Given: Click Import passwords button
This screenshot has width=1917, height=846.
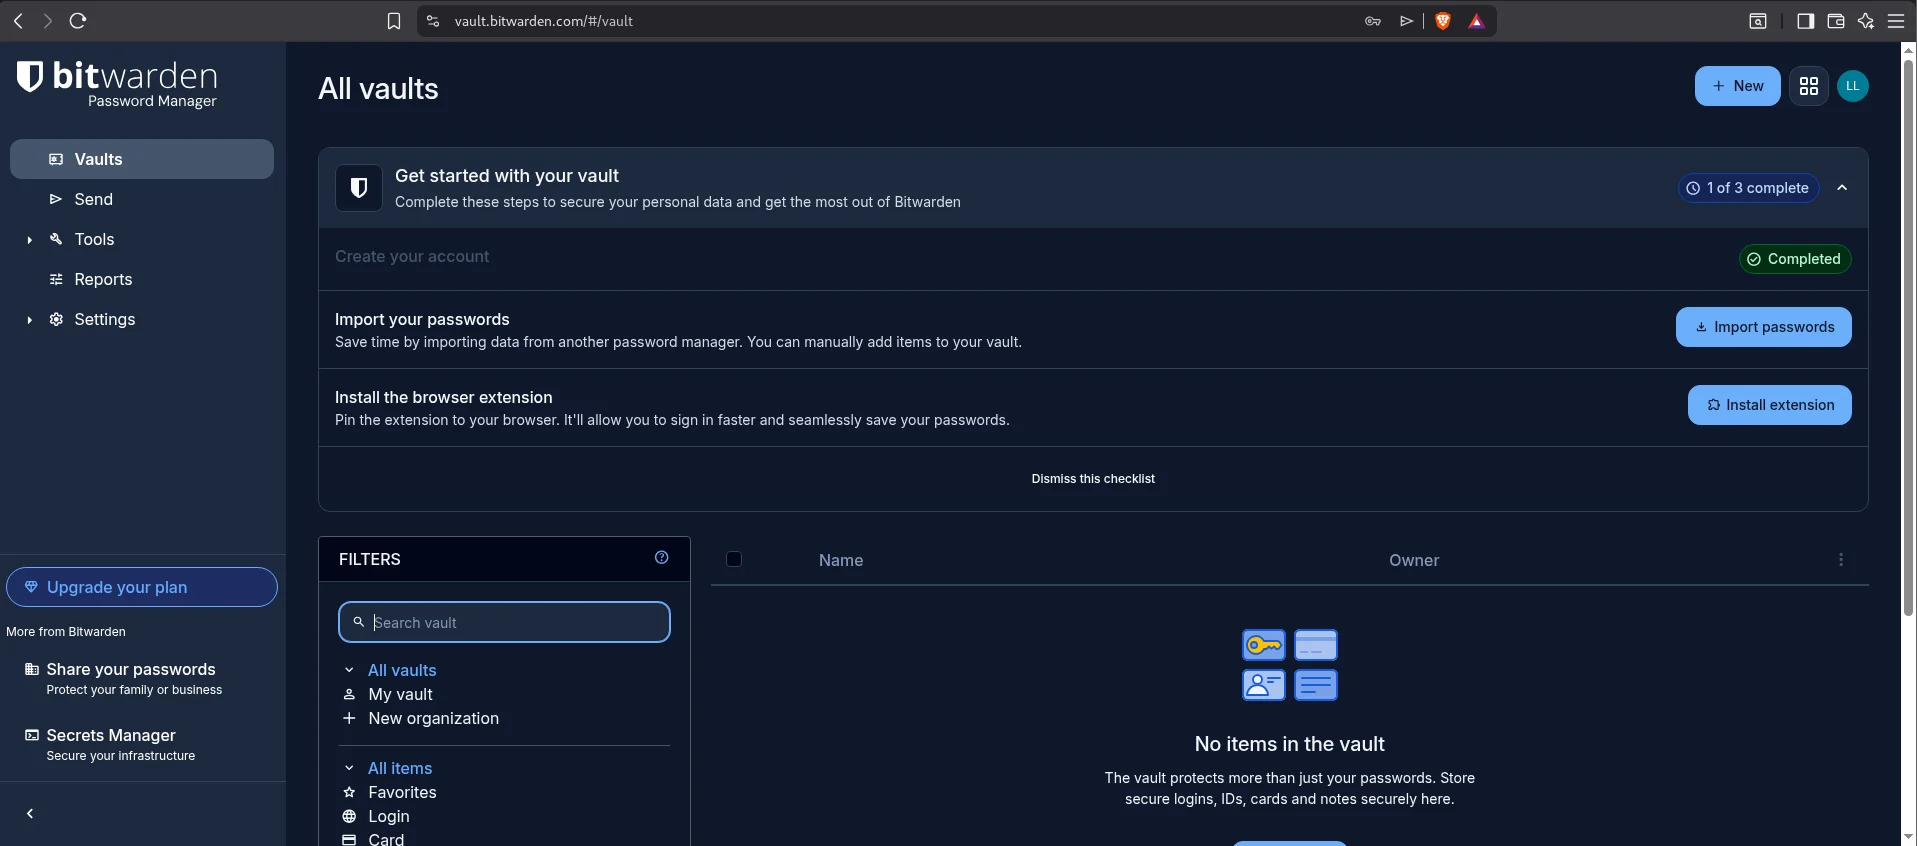Looking at the screenshot, I should [x=1763, y=327].
